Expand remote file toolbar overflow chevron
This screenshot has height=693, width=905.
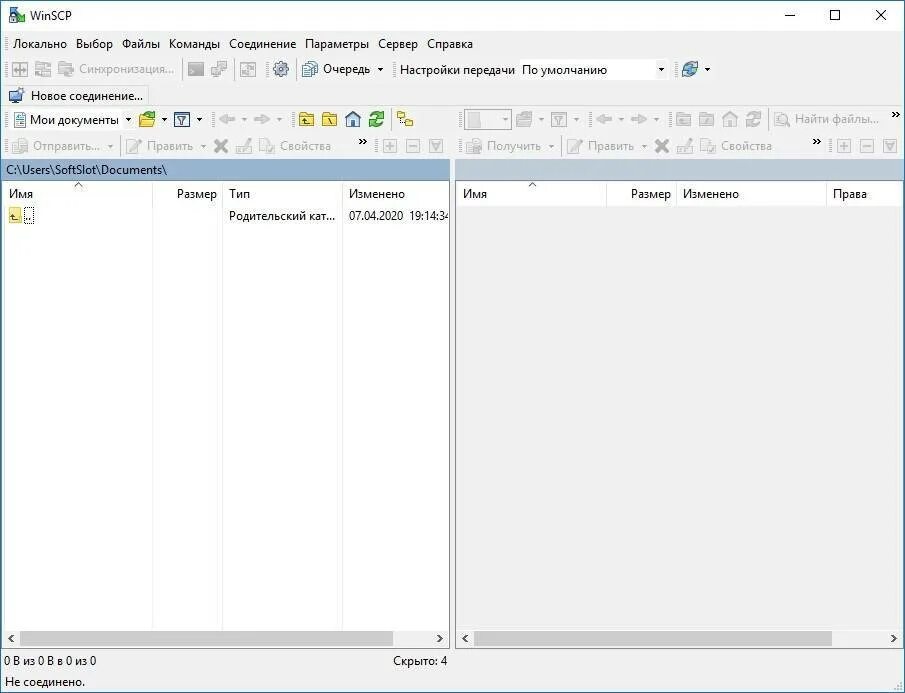[816, 142]
